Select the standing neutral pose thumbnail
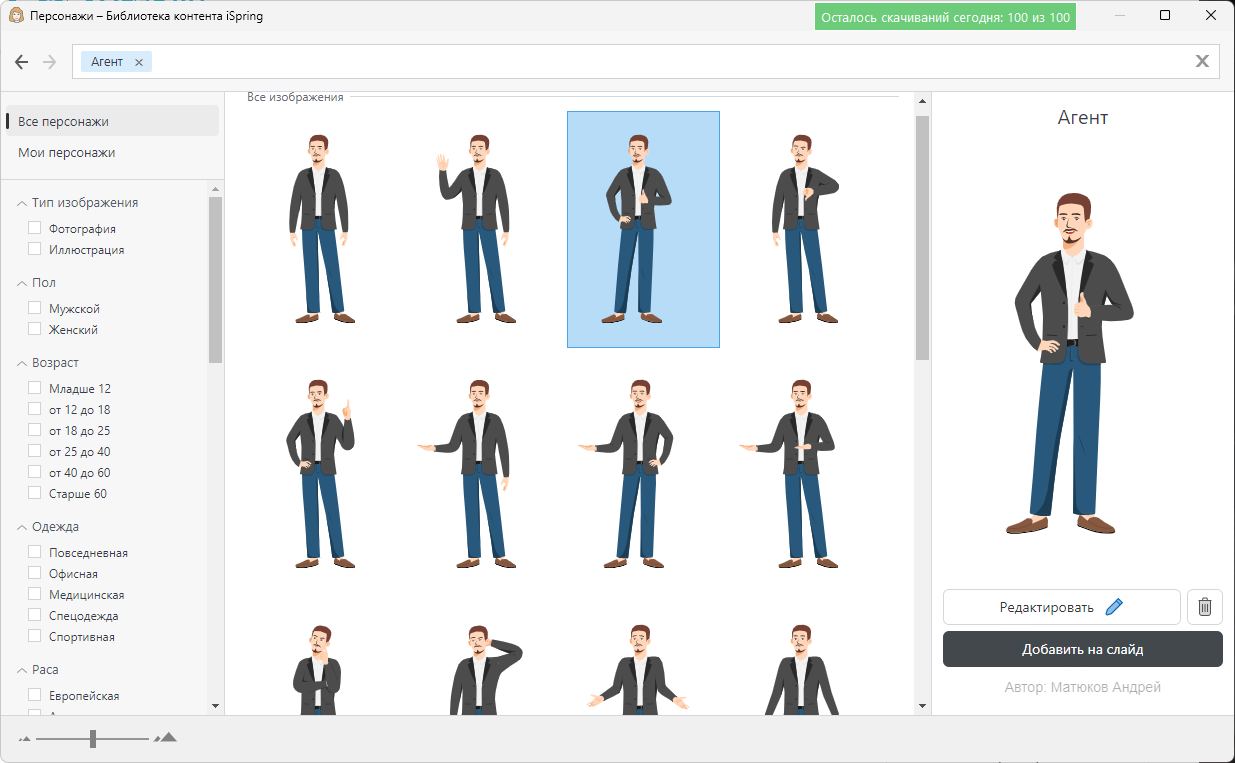Image resolution: width=1235 pixels, height=763 pixels. click(x=320, y=229)
